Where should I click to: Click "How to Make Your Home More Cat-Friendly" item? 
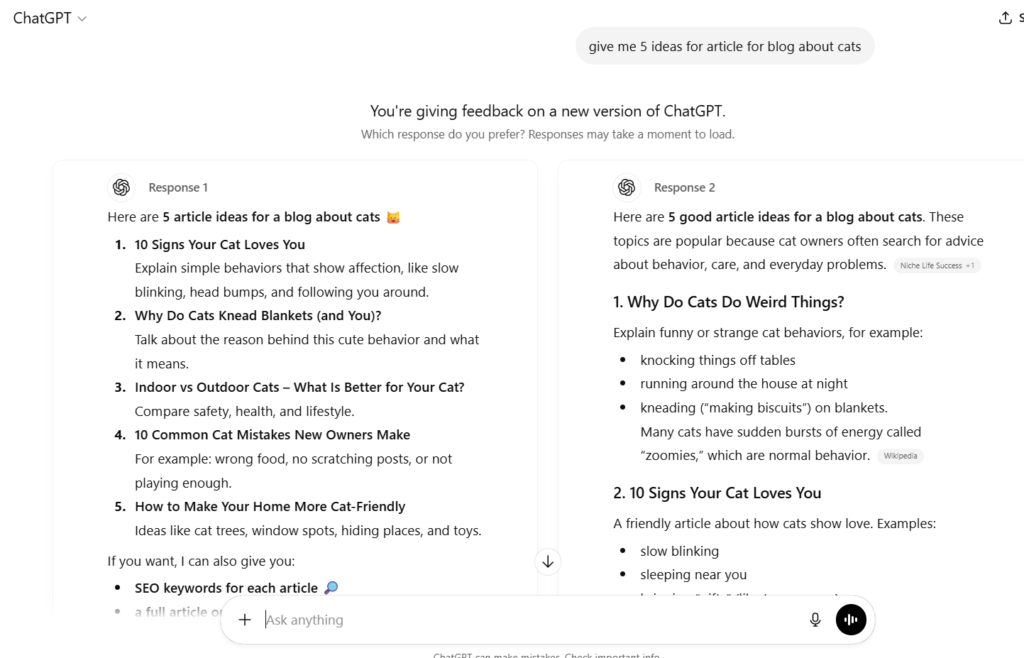[x=270, y=506]
